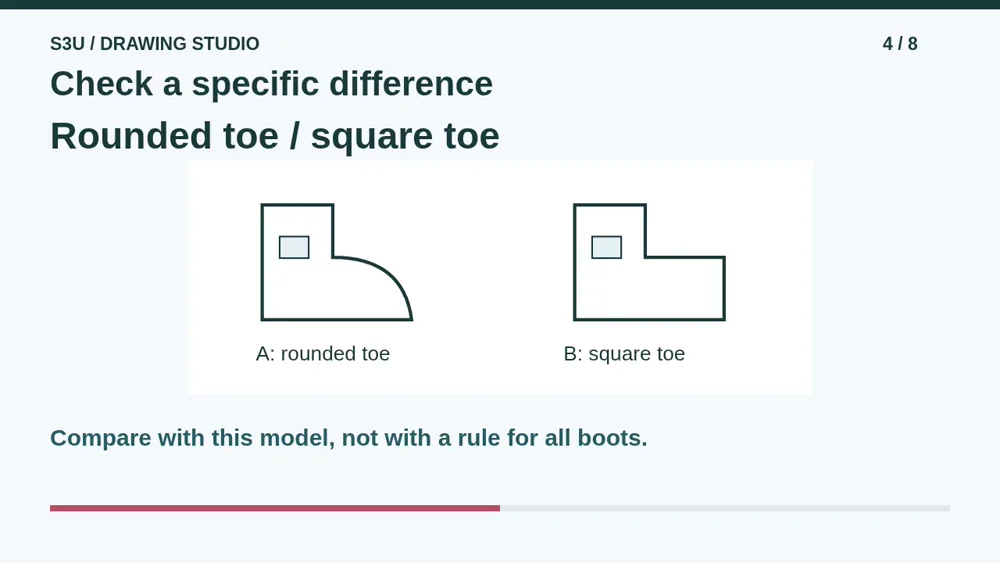Click 'Rounded toe / square toe' heading
1000x563 pixels.
tap(275, 136)
